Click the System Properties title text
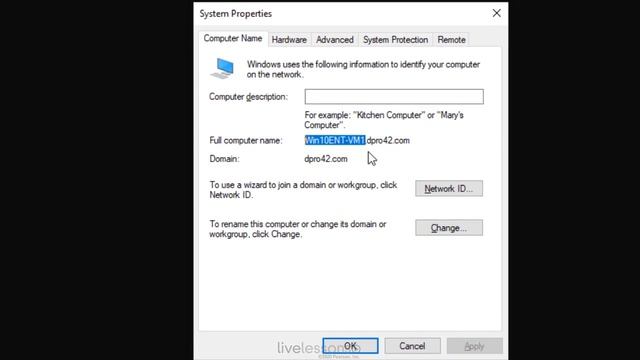The height and width of the screenshot is (360, 640). (x=236, y=13)
